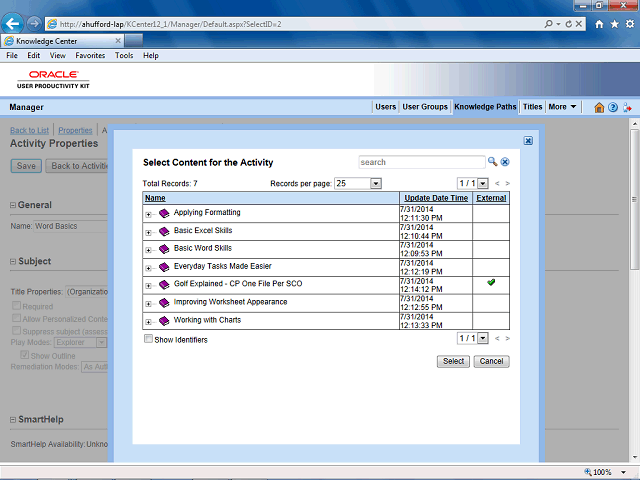Open the Favorites menu

(x=90, y=56)
